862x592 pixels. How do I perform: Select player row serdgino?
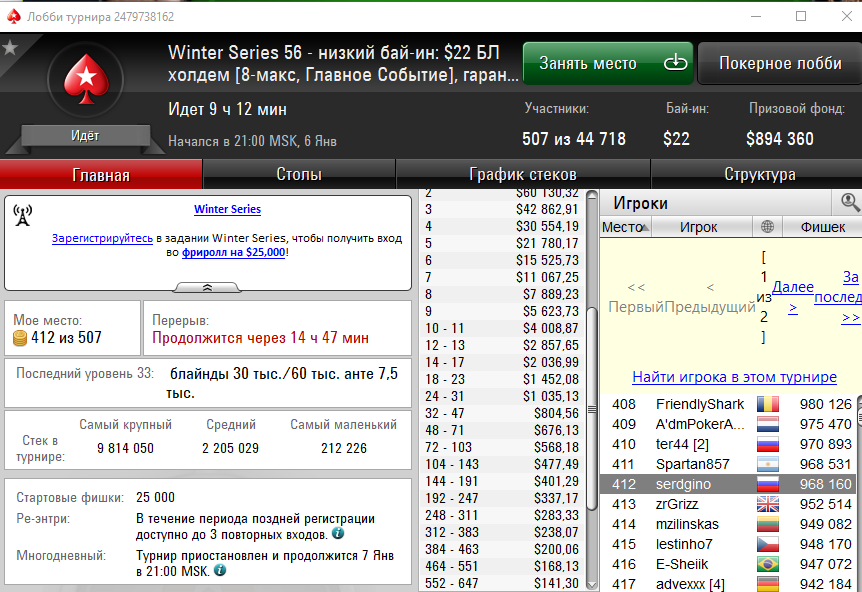(729, 484)
